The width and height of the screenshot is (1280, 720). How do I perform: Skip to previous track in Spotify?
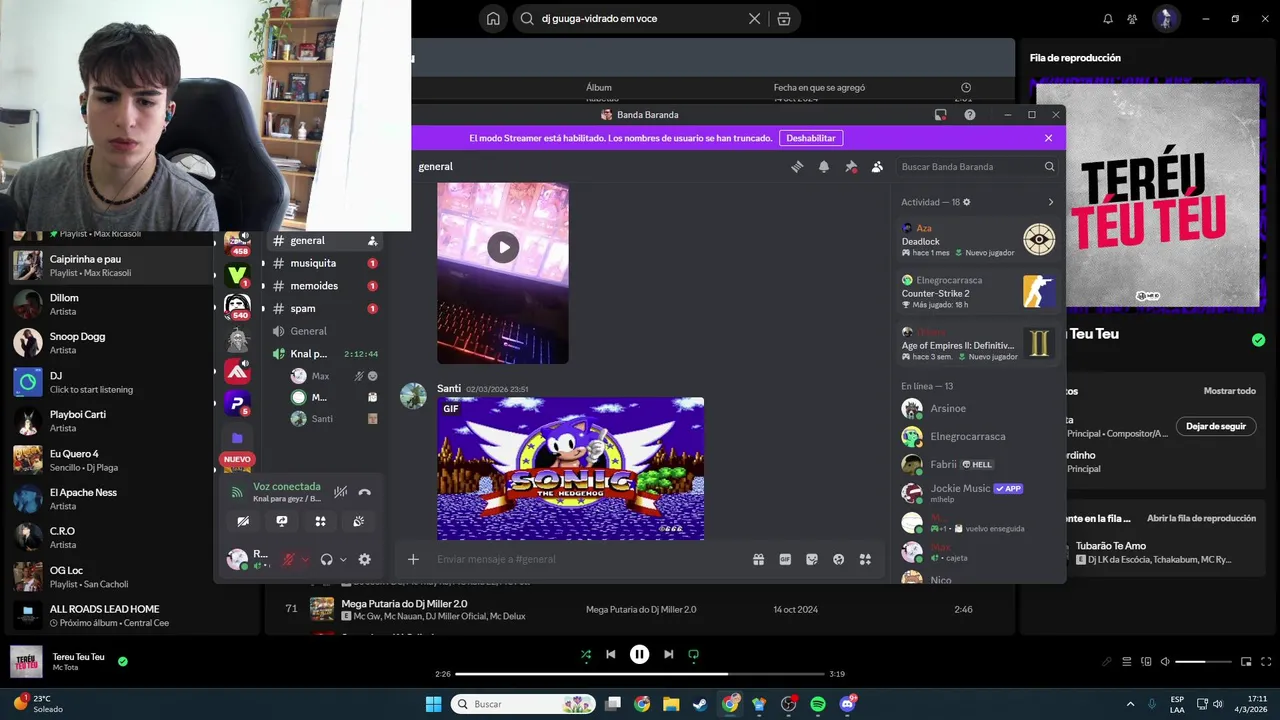[x=611, y=654]
